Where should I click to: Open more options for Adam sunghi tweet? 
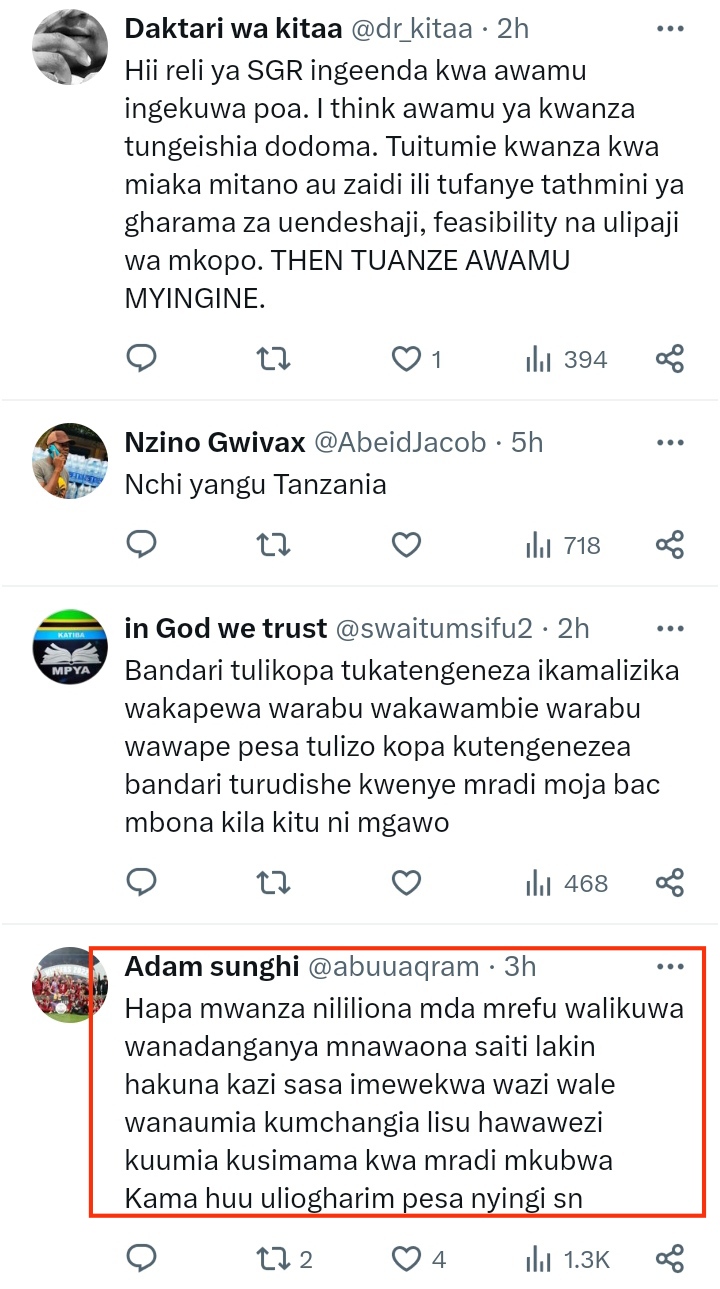670,966
